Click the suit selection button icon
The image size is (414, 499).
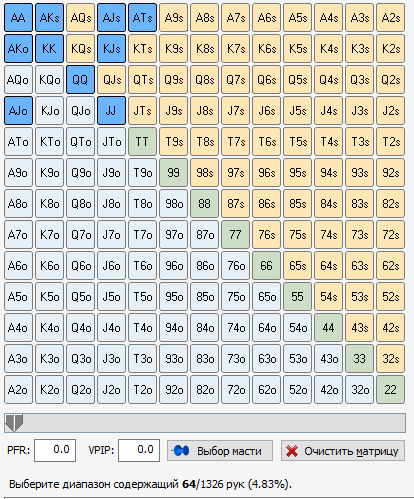[181, 451]
